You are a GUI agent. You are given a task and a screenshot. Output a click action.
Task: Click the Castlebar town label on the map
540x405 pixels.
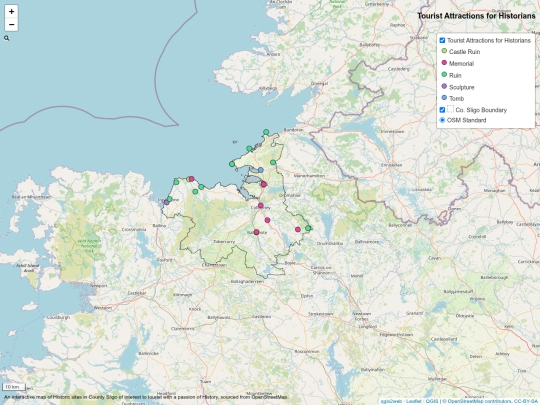[x=137, y=293]
